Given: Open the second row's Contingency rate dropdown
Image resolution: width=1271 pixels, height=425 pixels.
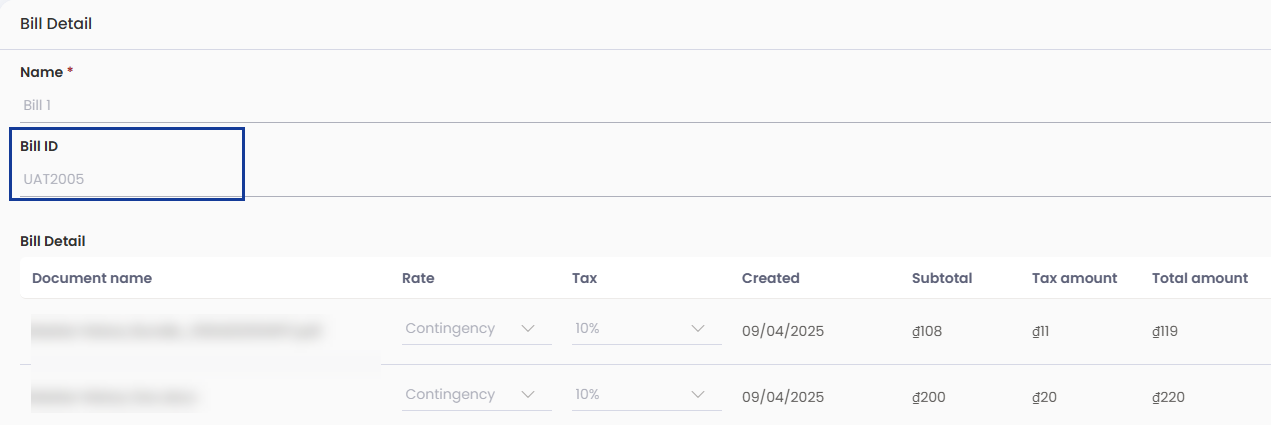Looking at the screenshot, I should coord(477,395).
